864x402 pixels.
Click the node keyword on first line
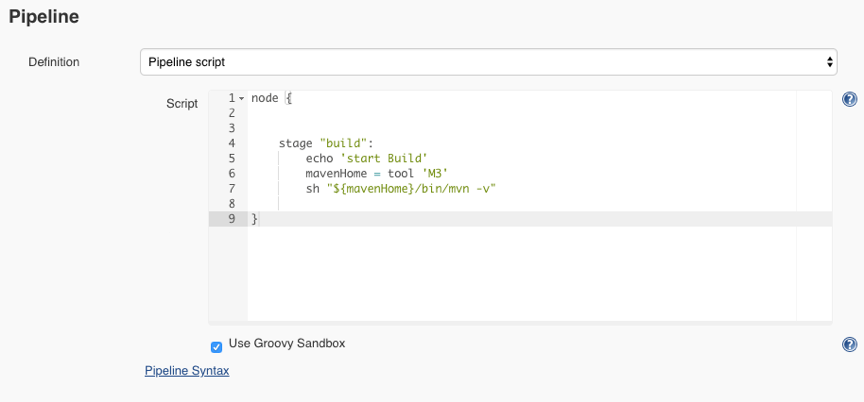(x=265, y=98)
